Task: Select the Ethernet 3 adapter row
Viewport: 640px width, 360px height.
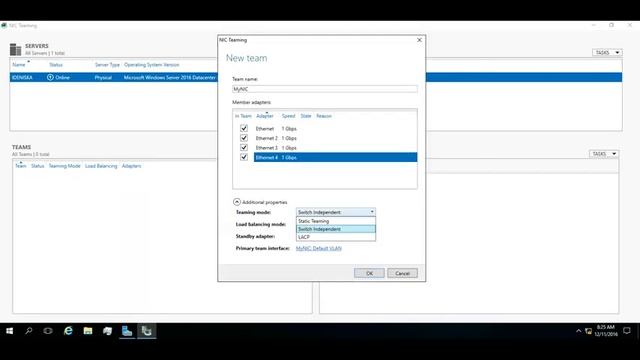Action: coord(336,148)
